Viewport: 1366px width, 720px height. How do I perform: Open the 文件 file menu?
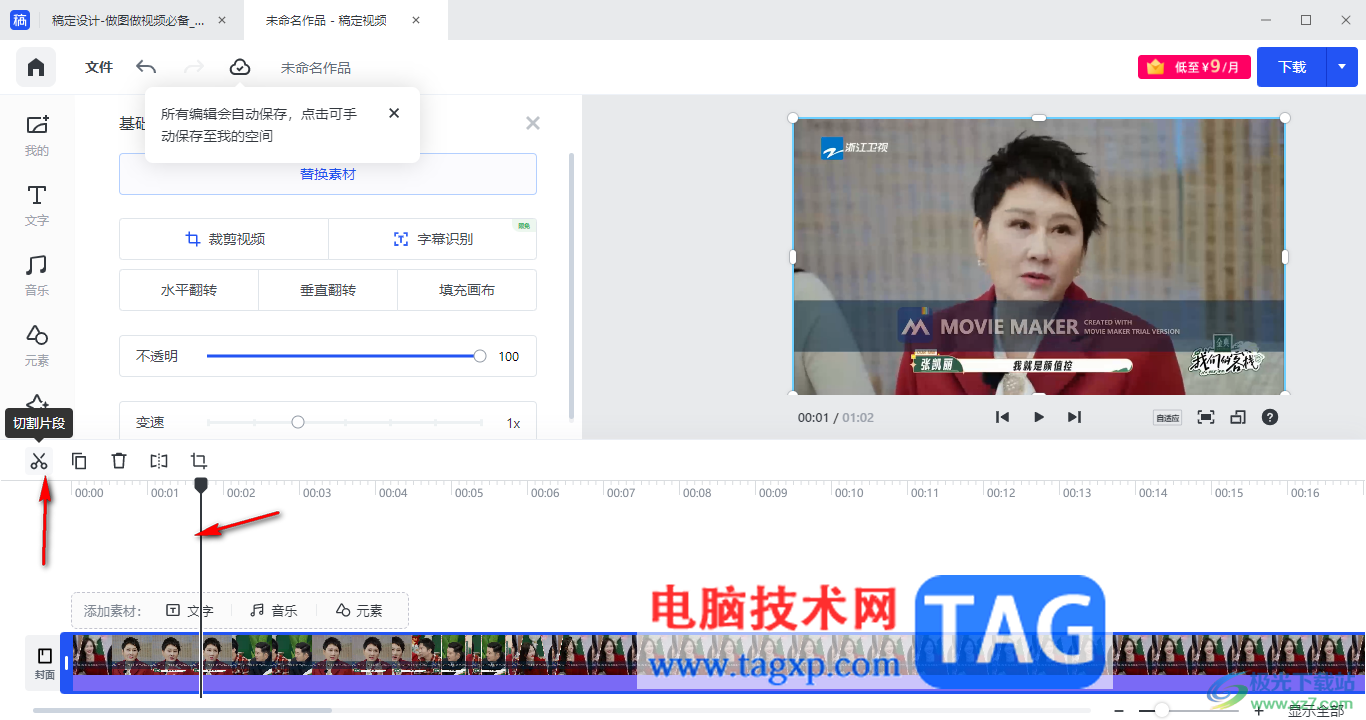pos(99,67)
